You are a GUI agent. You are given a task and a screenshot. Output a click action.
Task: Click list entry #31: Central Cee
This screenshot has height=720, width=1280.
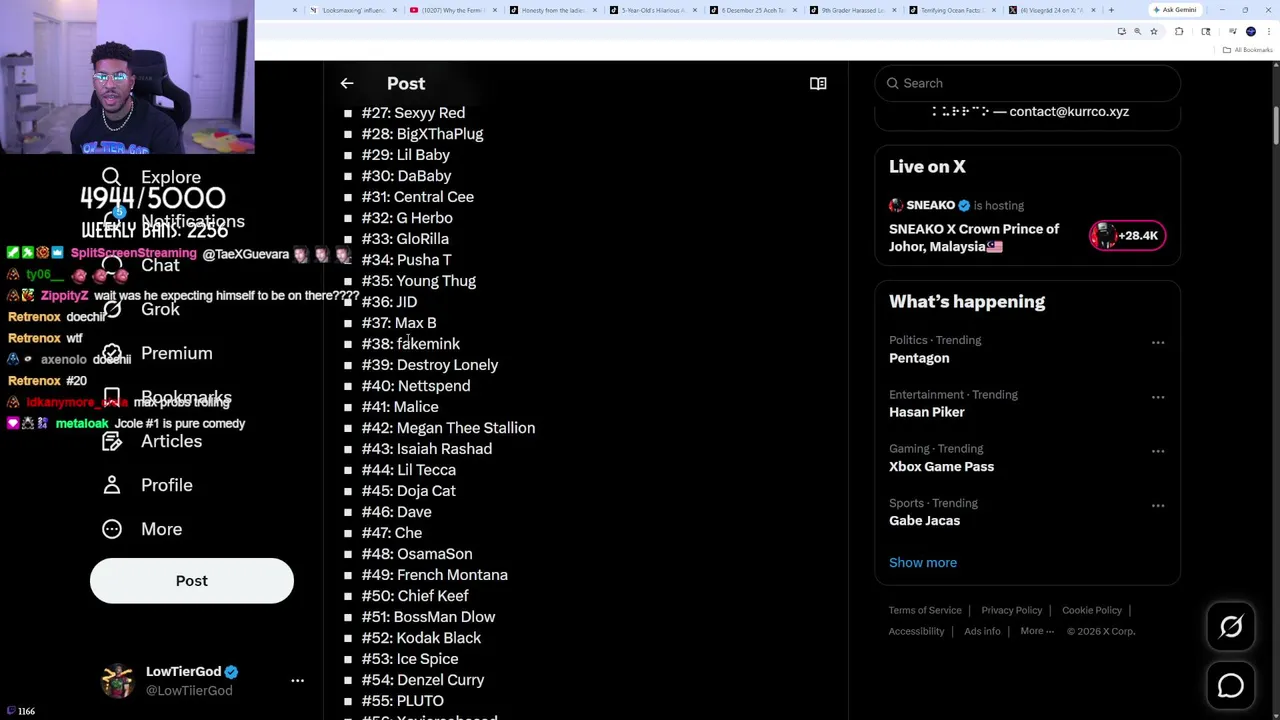[418, 197]
